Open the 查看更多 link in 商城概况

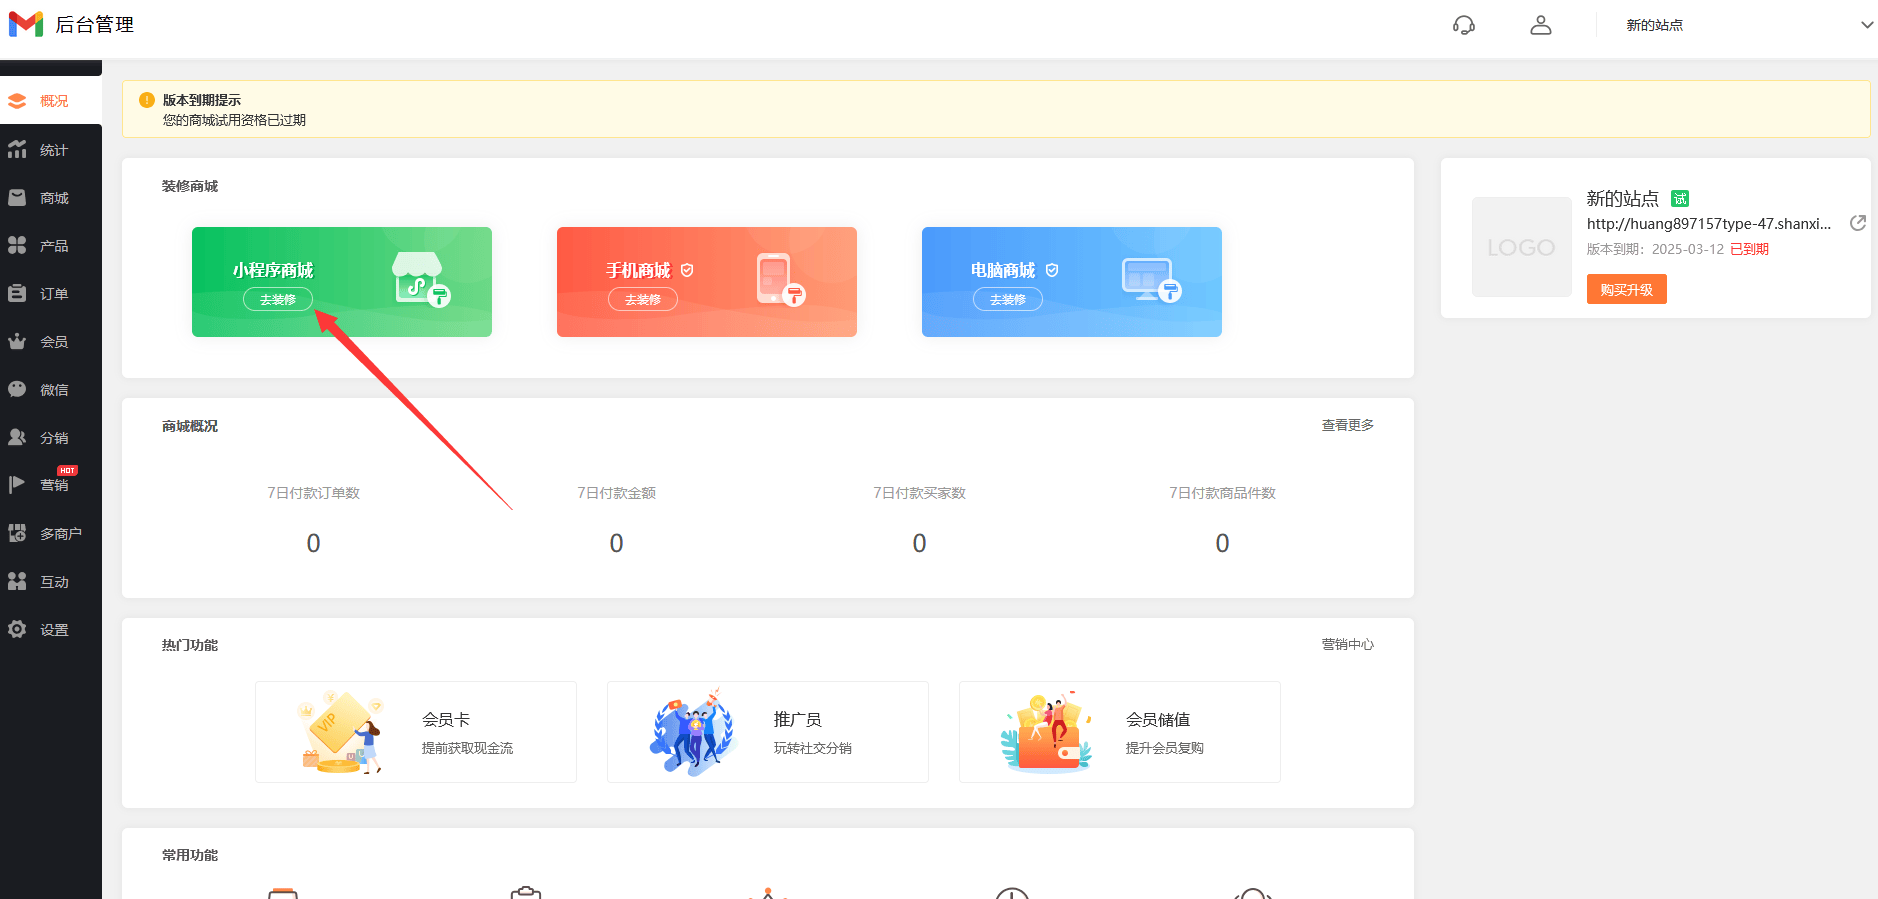click(1347, 425)
